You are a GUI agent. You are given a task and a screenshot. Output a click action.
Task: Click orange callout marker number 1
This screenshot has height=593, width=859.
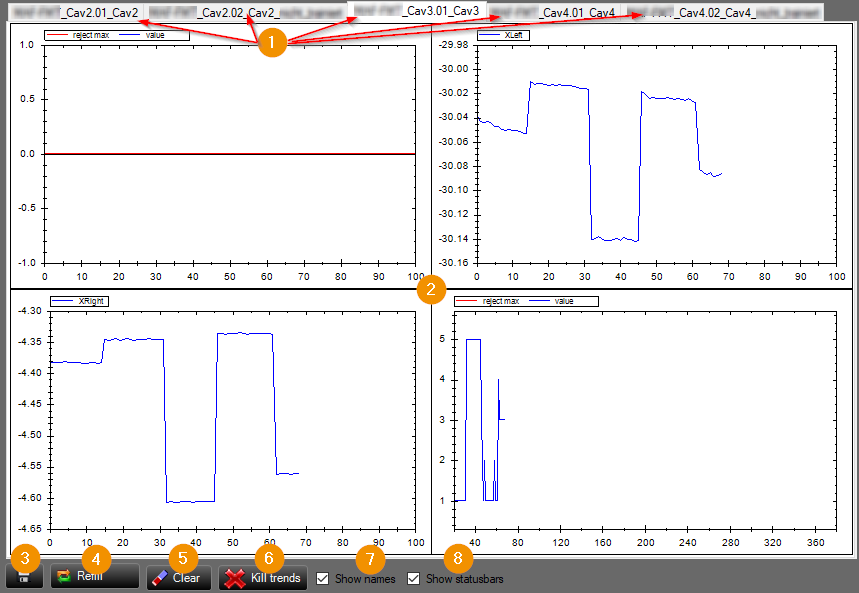click(272, 42)
